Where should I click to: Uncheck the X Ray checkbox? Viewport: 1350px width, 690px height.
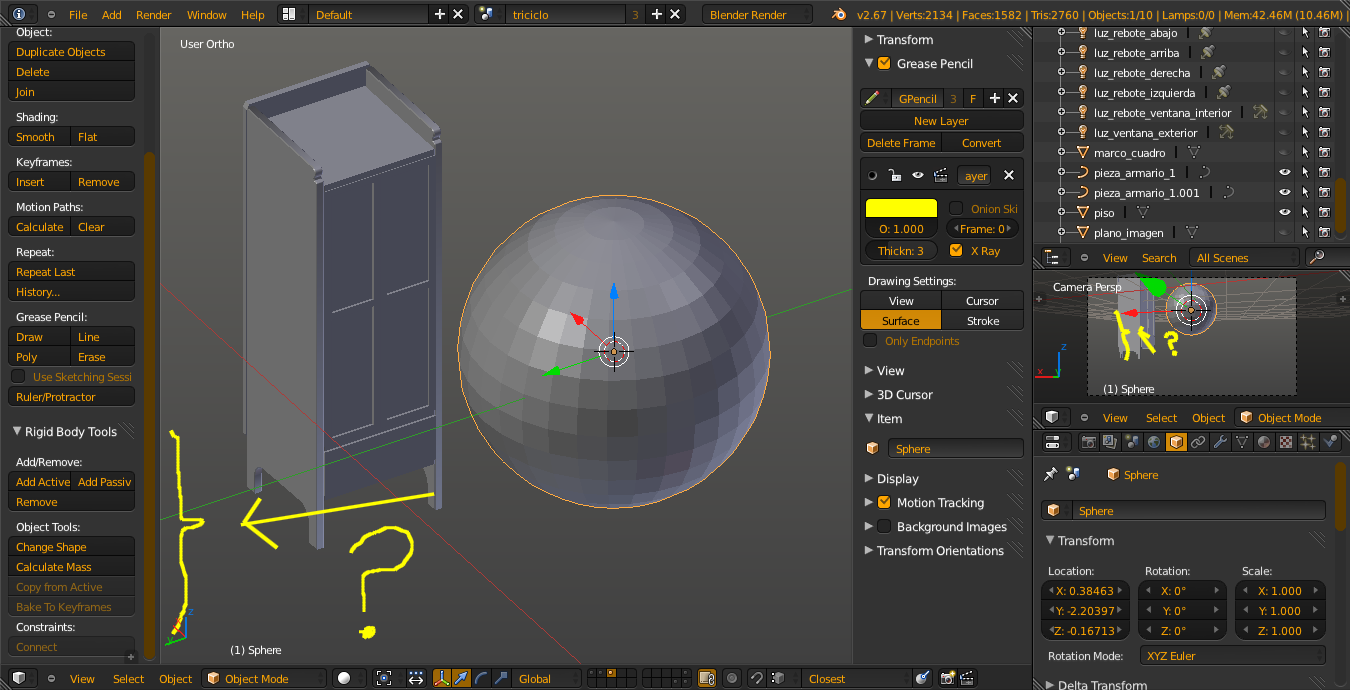point(957,250)
